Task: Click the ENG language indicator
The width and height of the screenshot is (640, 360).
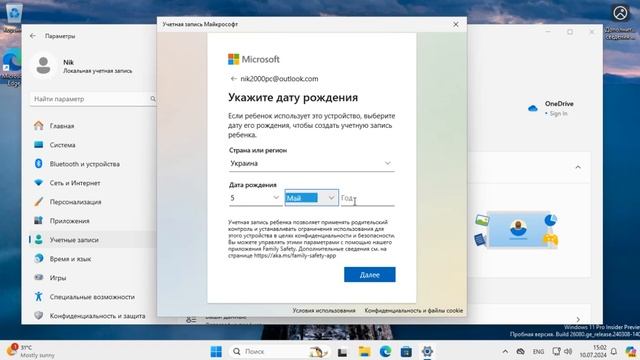Action: (538, 351)
